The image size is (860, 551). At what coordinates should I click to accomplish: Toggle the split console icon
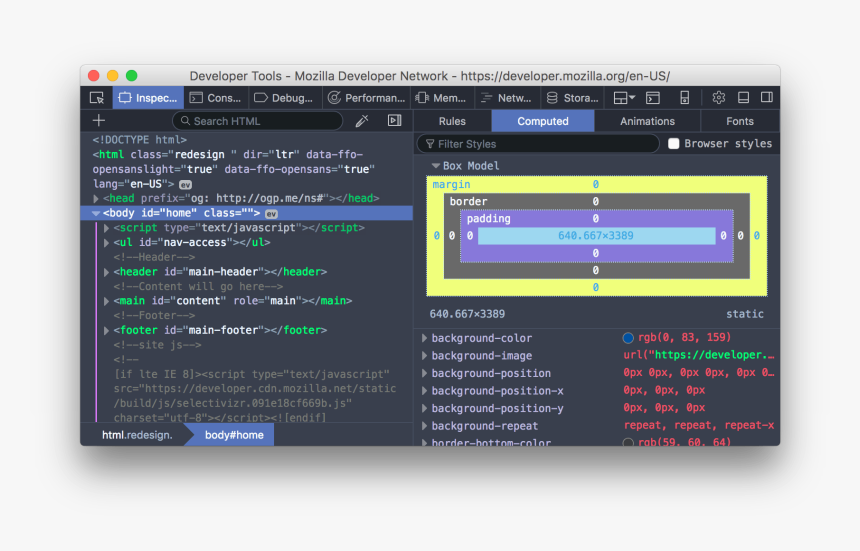click(x=653, y=98)
